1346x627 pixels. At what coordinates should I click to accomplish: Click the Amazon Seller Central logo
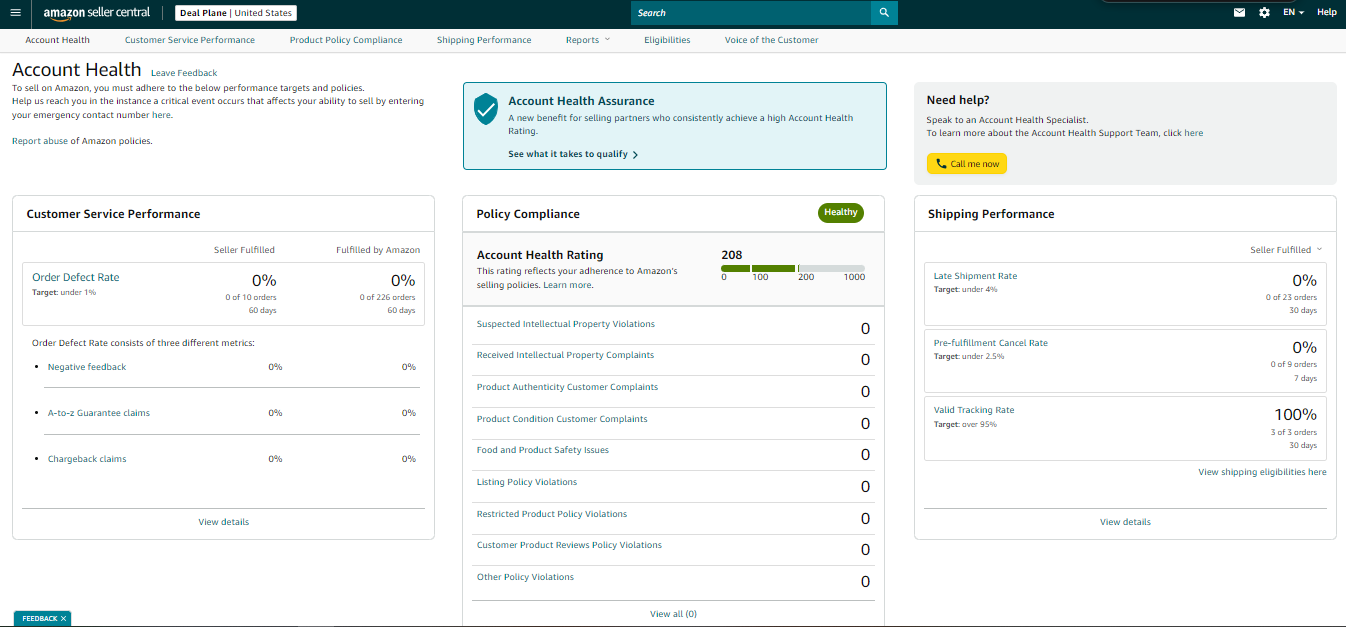click(97, 13)
